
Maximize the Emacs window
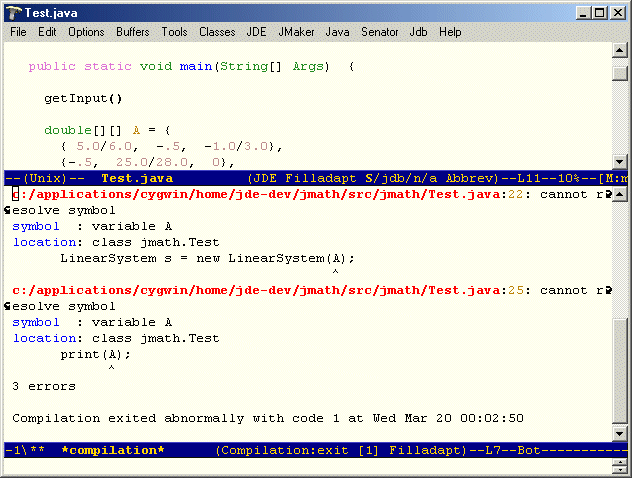pos(599,12)
